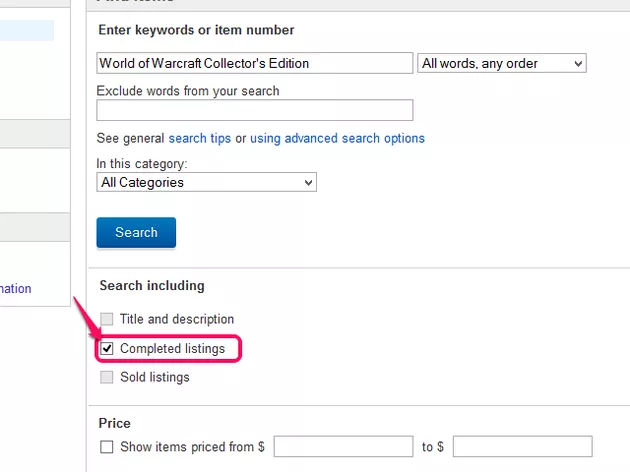
Task: Click the "Sold listings" label text
Action: pos(154,377)
